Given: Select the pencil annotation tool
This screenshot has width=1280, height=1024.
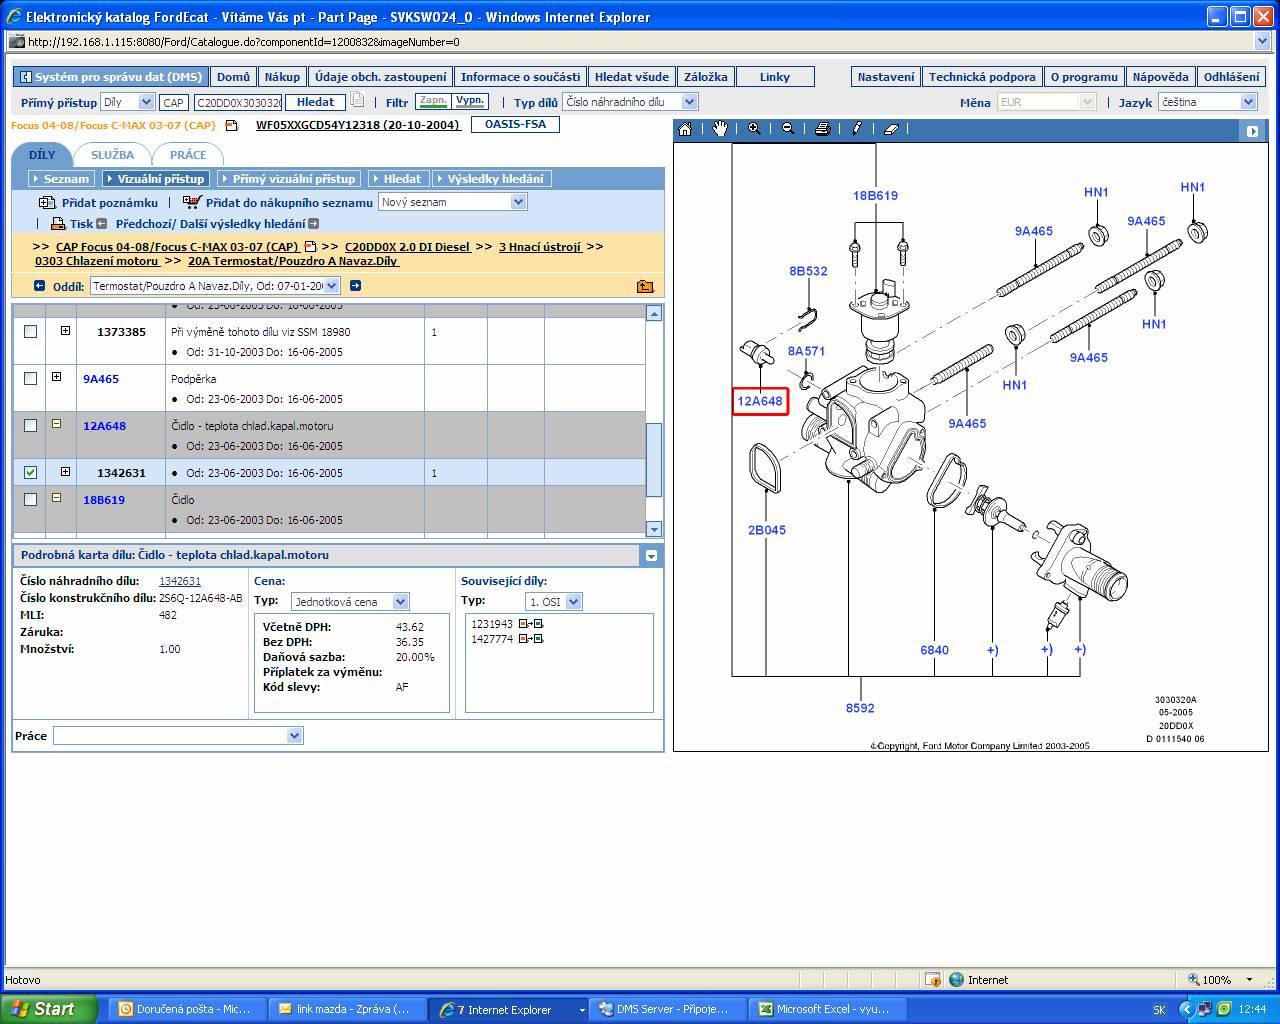Looking at the screenshot, I should (x=857, y=129).
